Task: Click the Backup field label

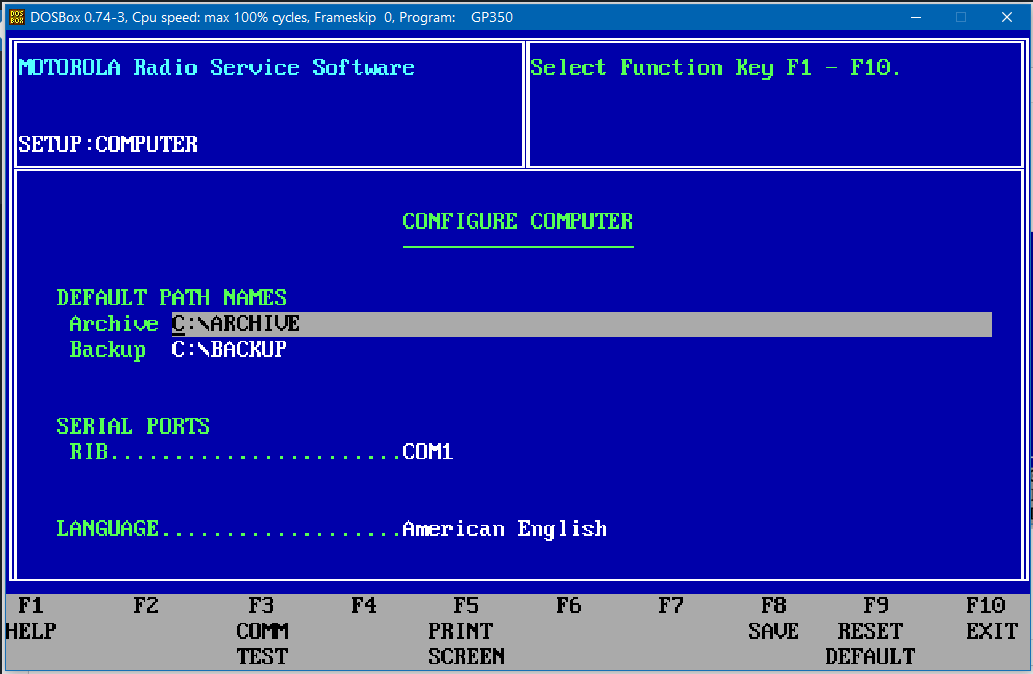Action: coord(107,350)
